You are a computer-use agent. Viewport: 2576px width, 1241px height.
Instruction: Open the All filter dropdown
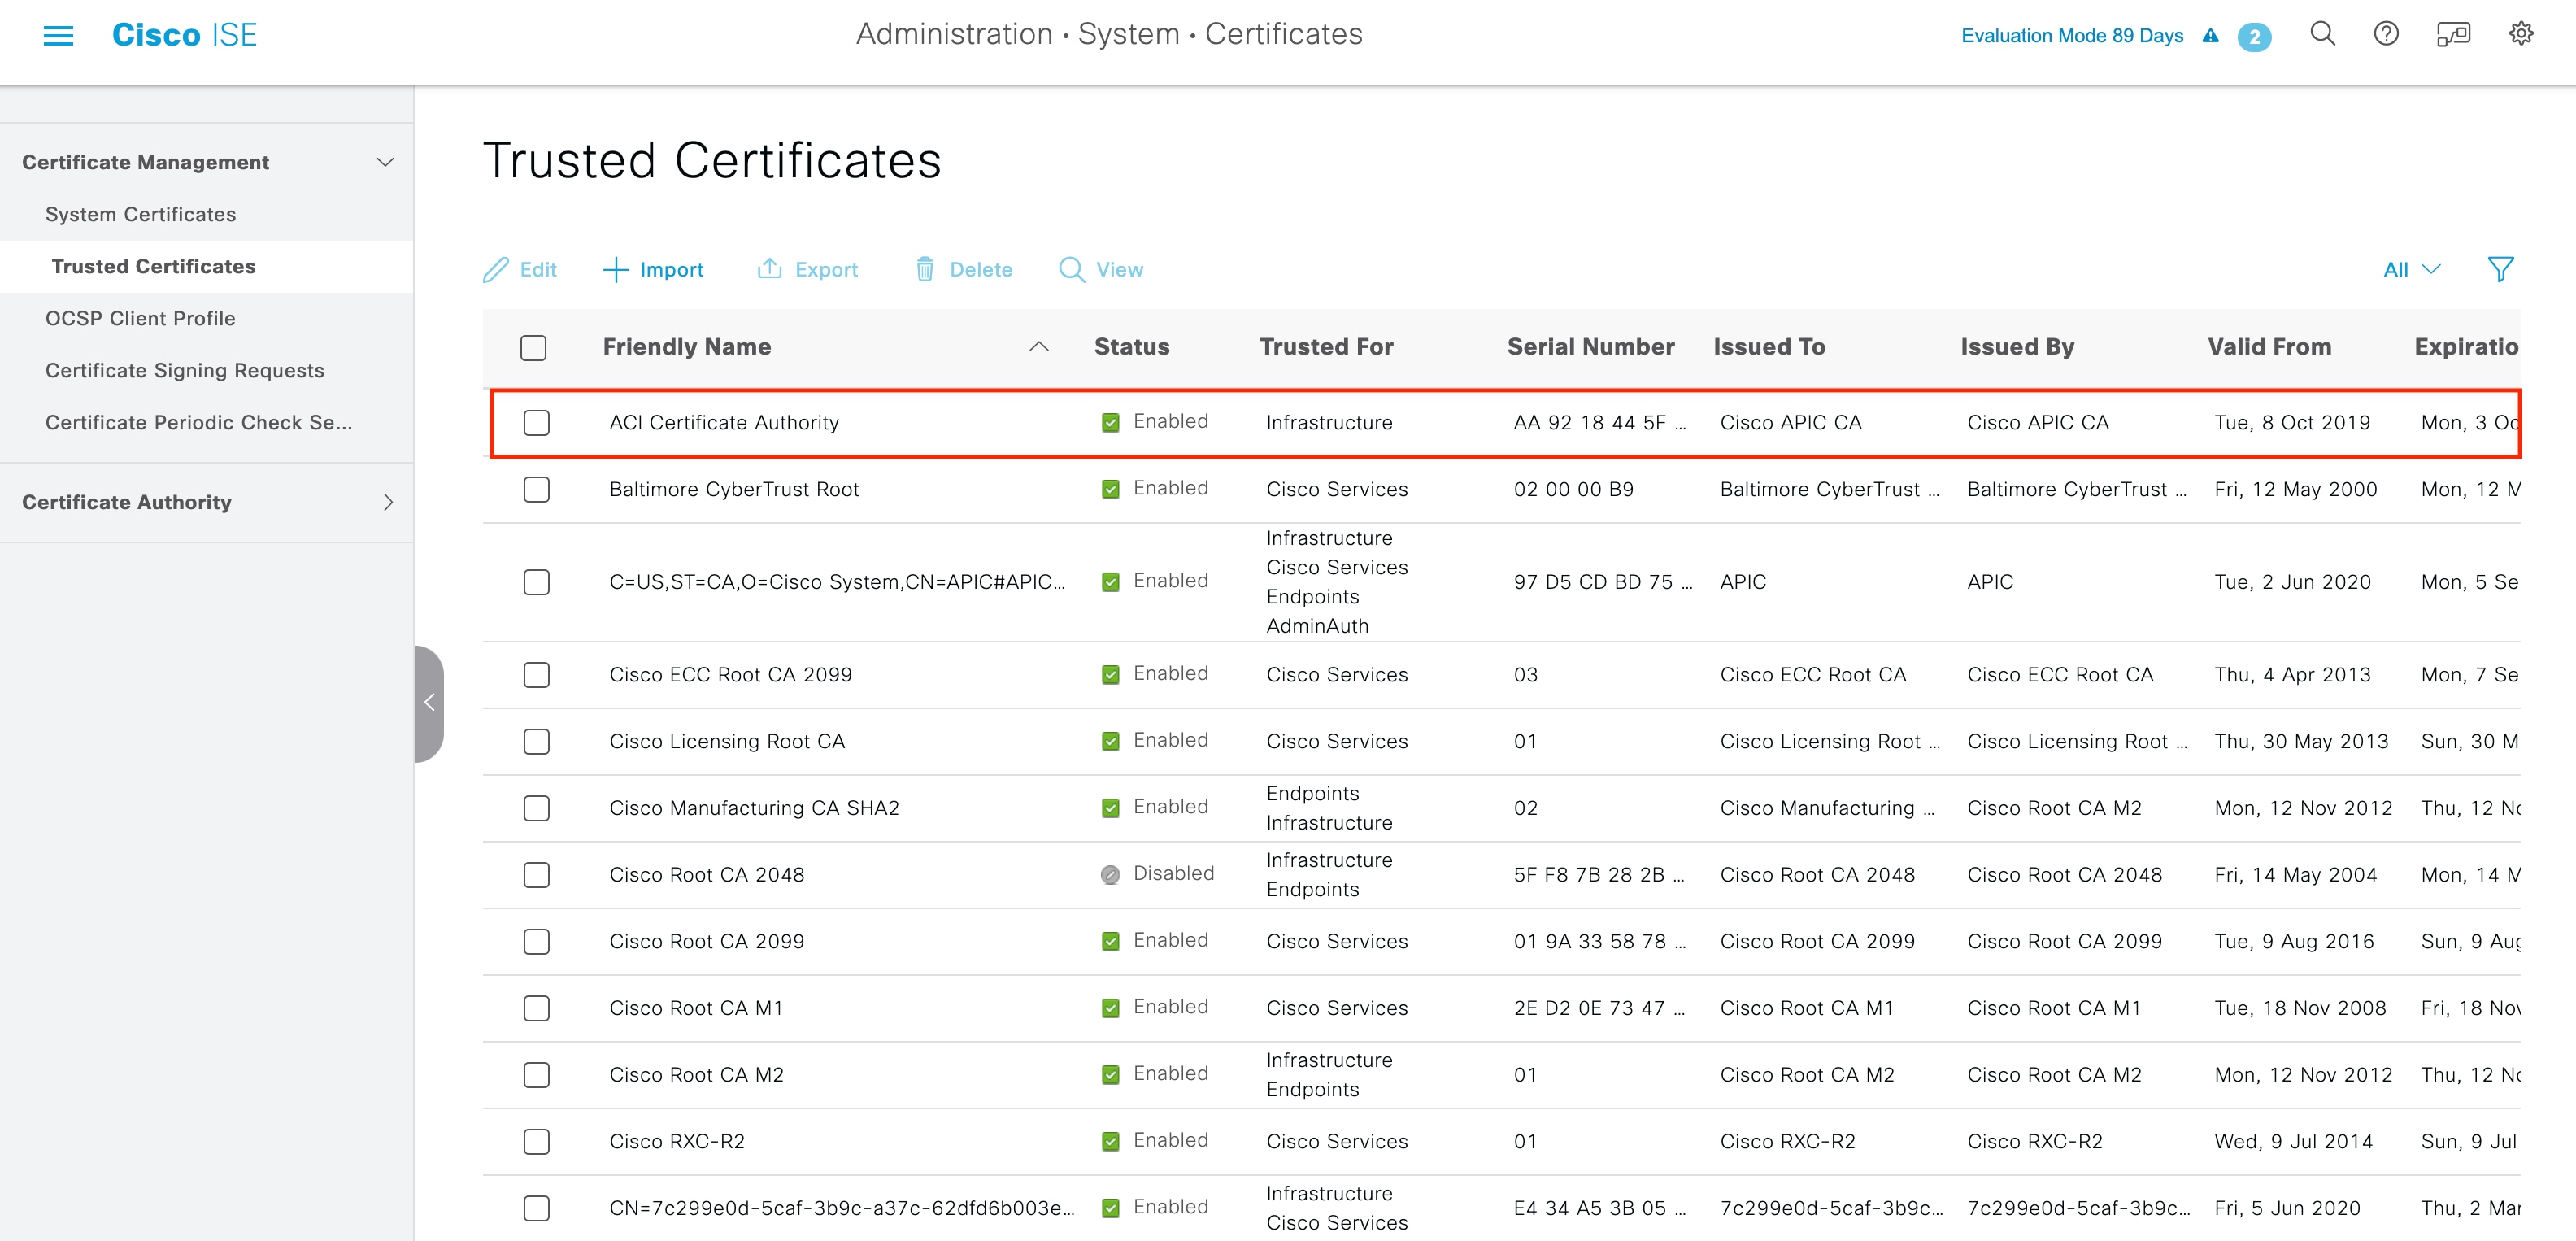point(2412,269)
